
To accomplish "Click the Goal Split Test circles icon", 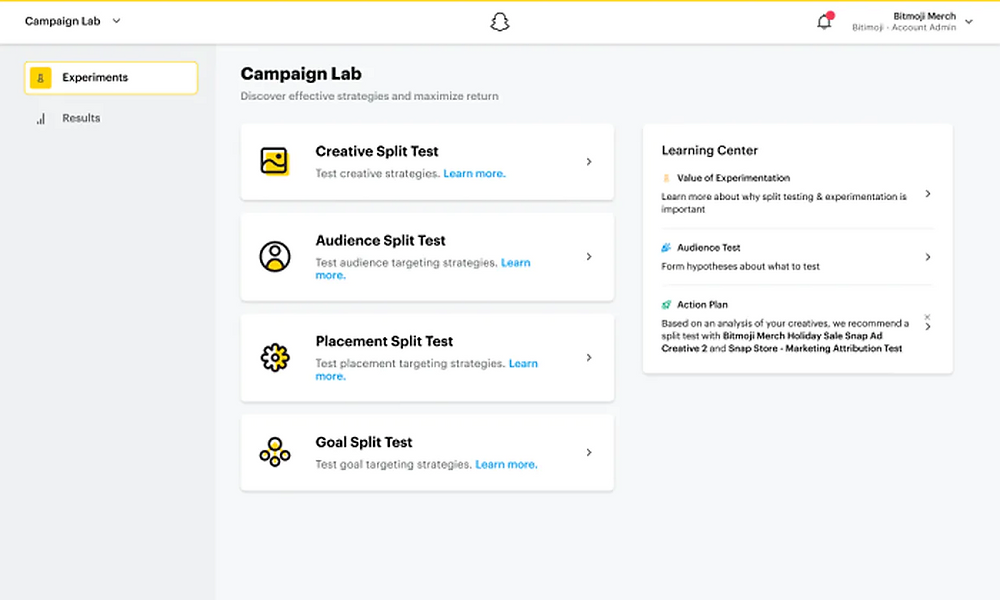I will pyautogui.click(x=275, y=452).
